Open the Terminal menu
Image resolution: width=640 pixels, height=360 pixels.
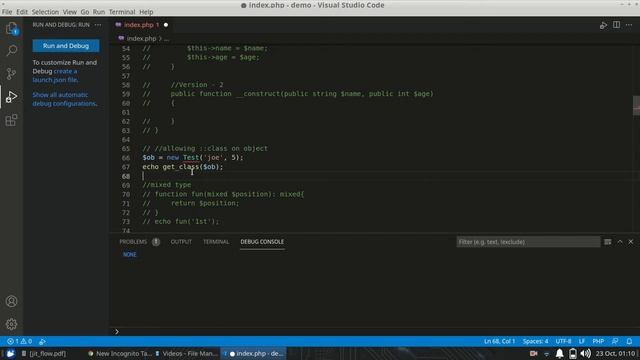122,12
